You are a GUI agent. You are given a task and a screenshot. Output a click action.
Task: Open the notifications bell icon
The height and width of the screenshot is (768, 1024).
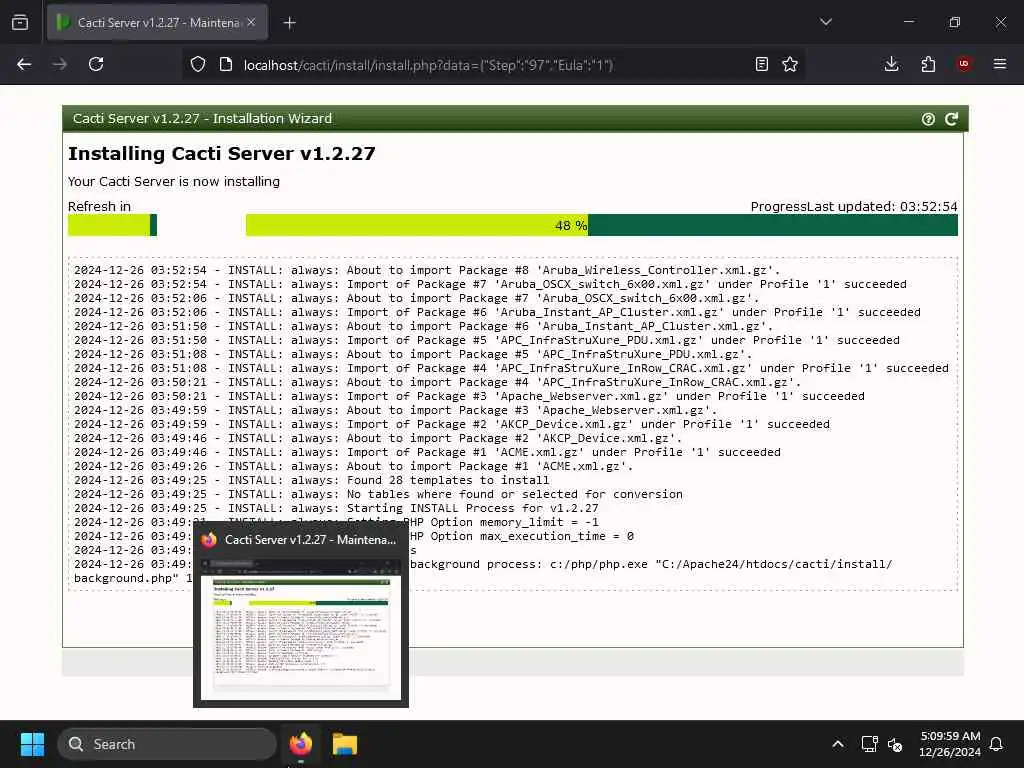(996, 744)
